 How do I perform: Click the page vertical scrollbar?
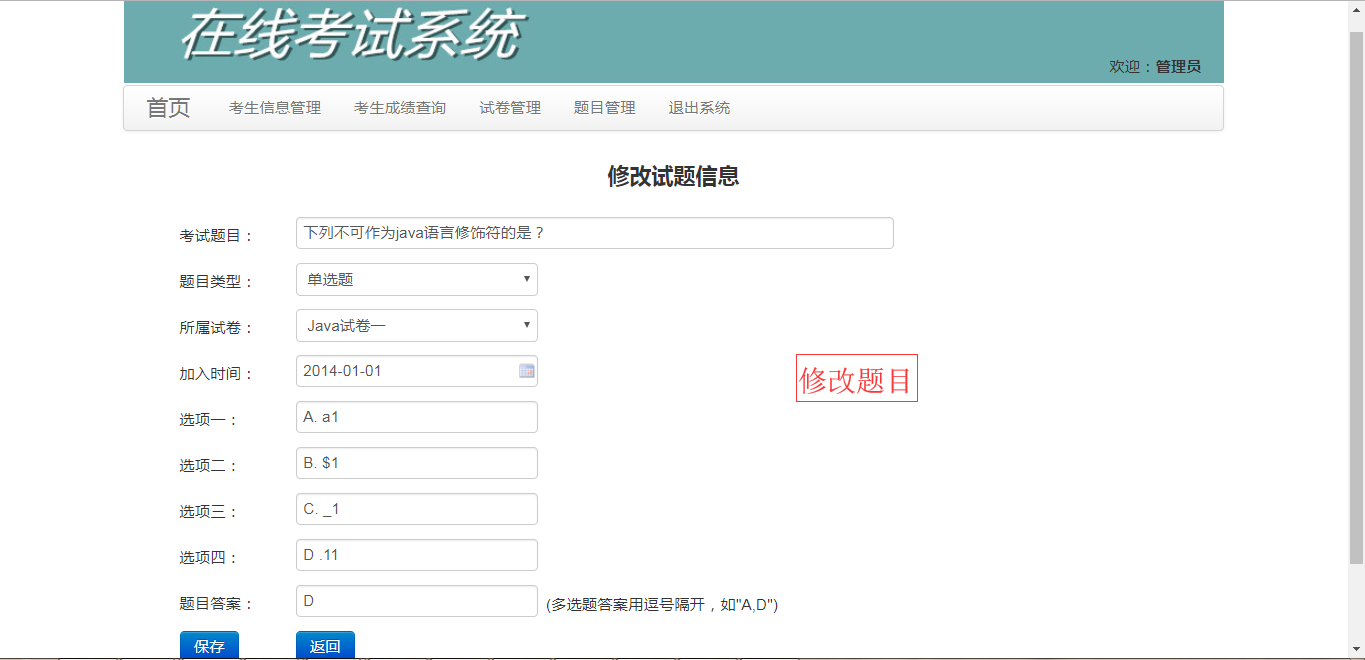tap(1357, 297)
